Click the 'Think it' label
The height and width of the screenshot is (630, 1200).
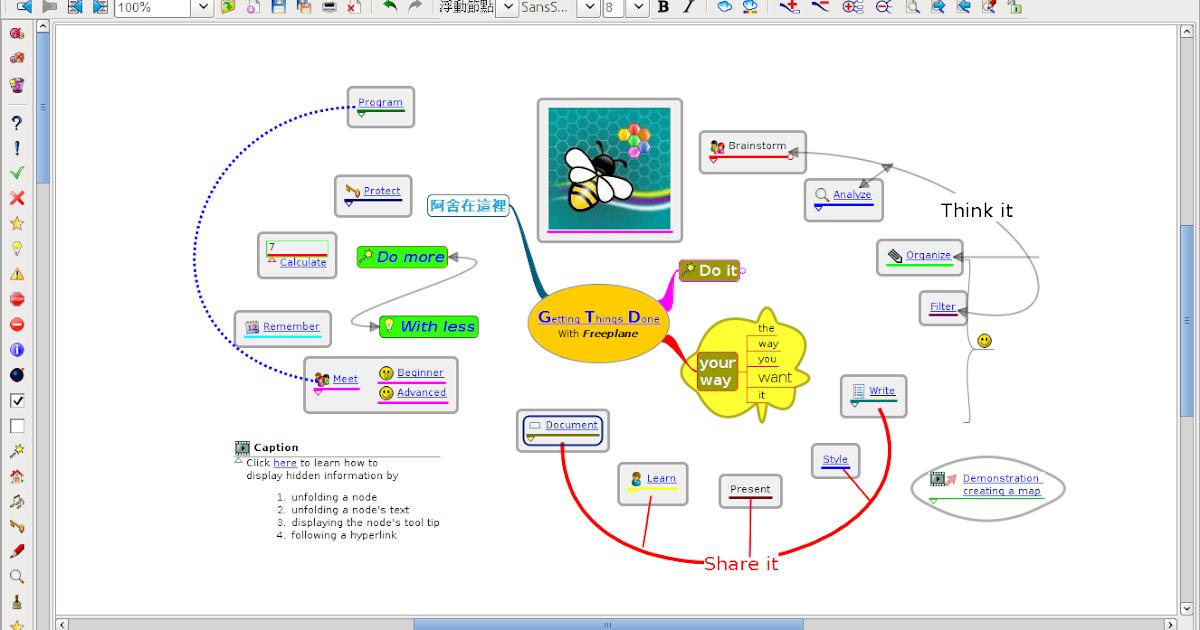click(977, 210)
